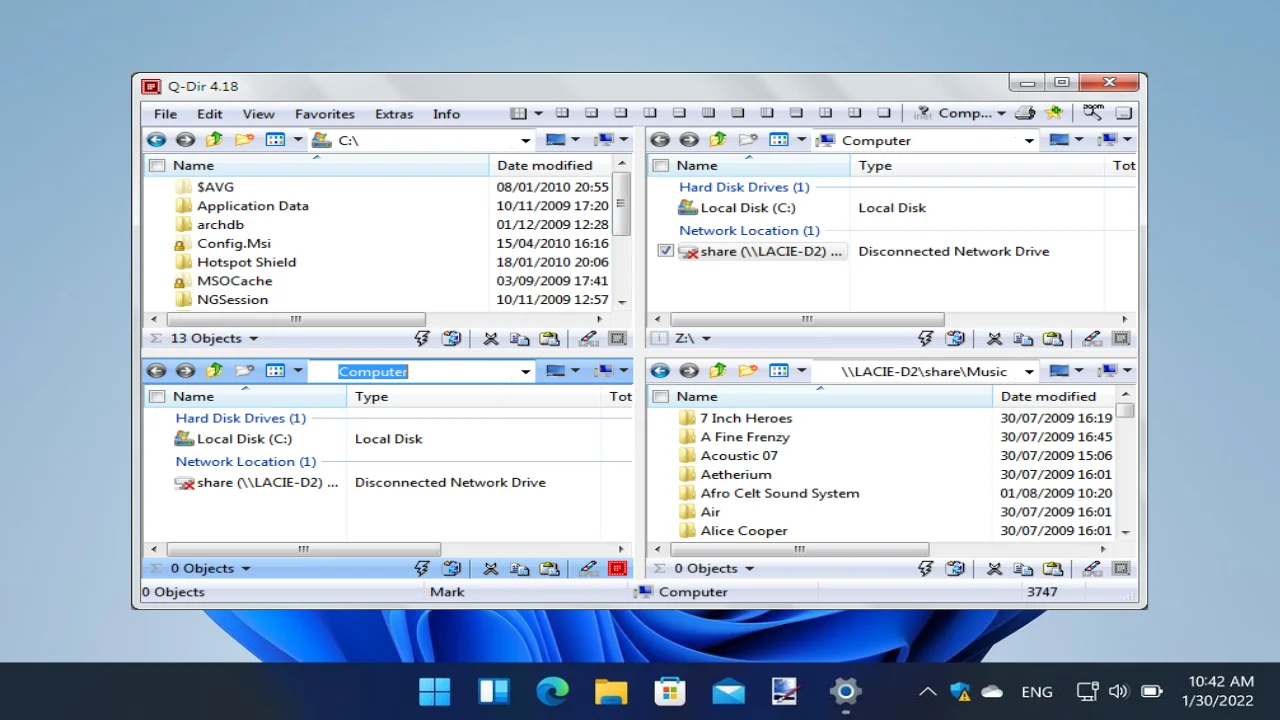Go forward in the C:\ pane
This screenshot has width=1280, height=720.
pos(185,140)
